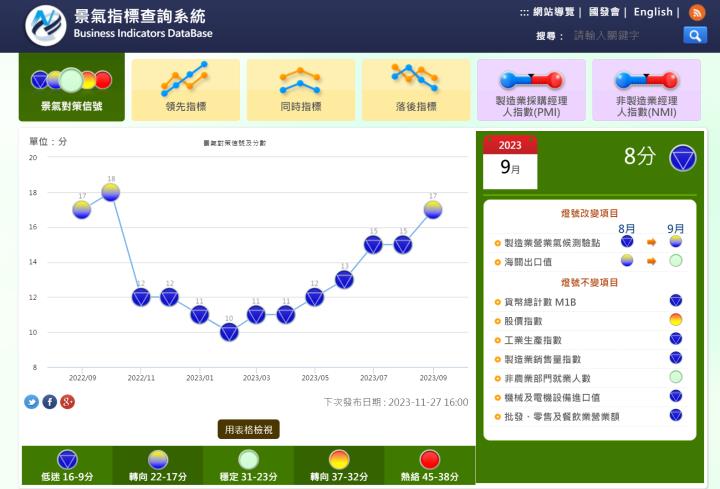Share chart via Facebook icon
This screenshot has width=720, height=489.
coord(50,402)
